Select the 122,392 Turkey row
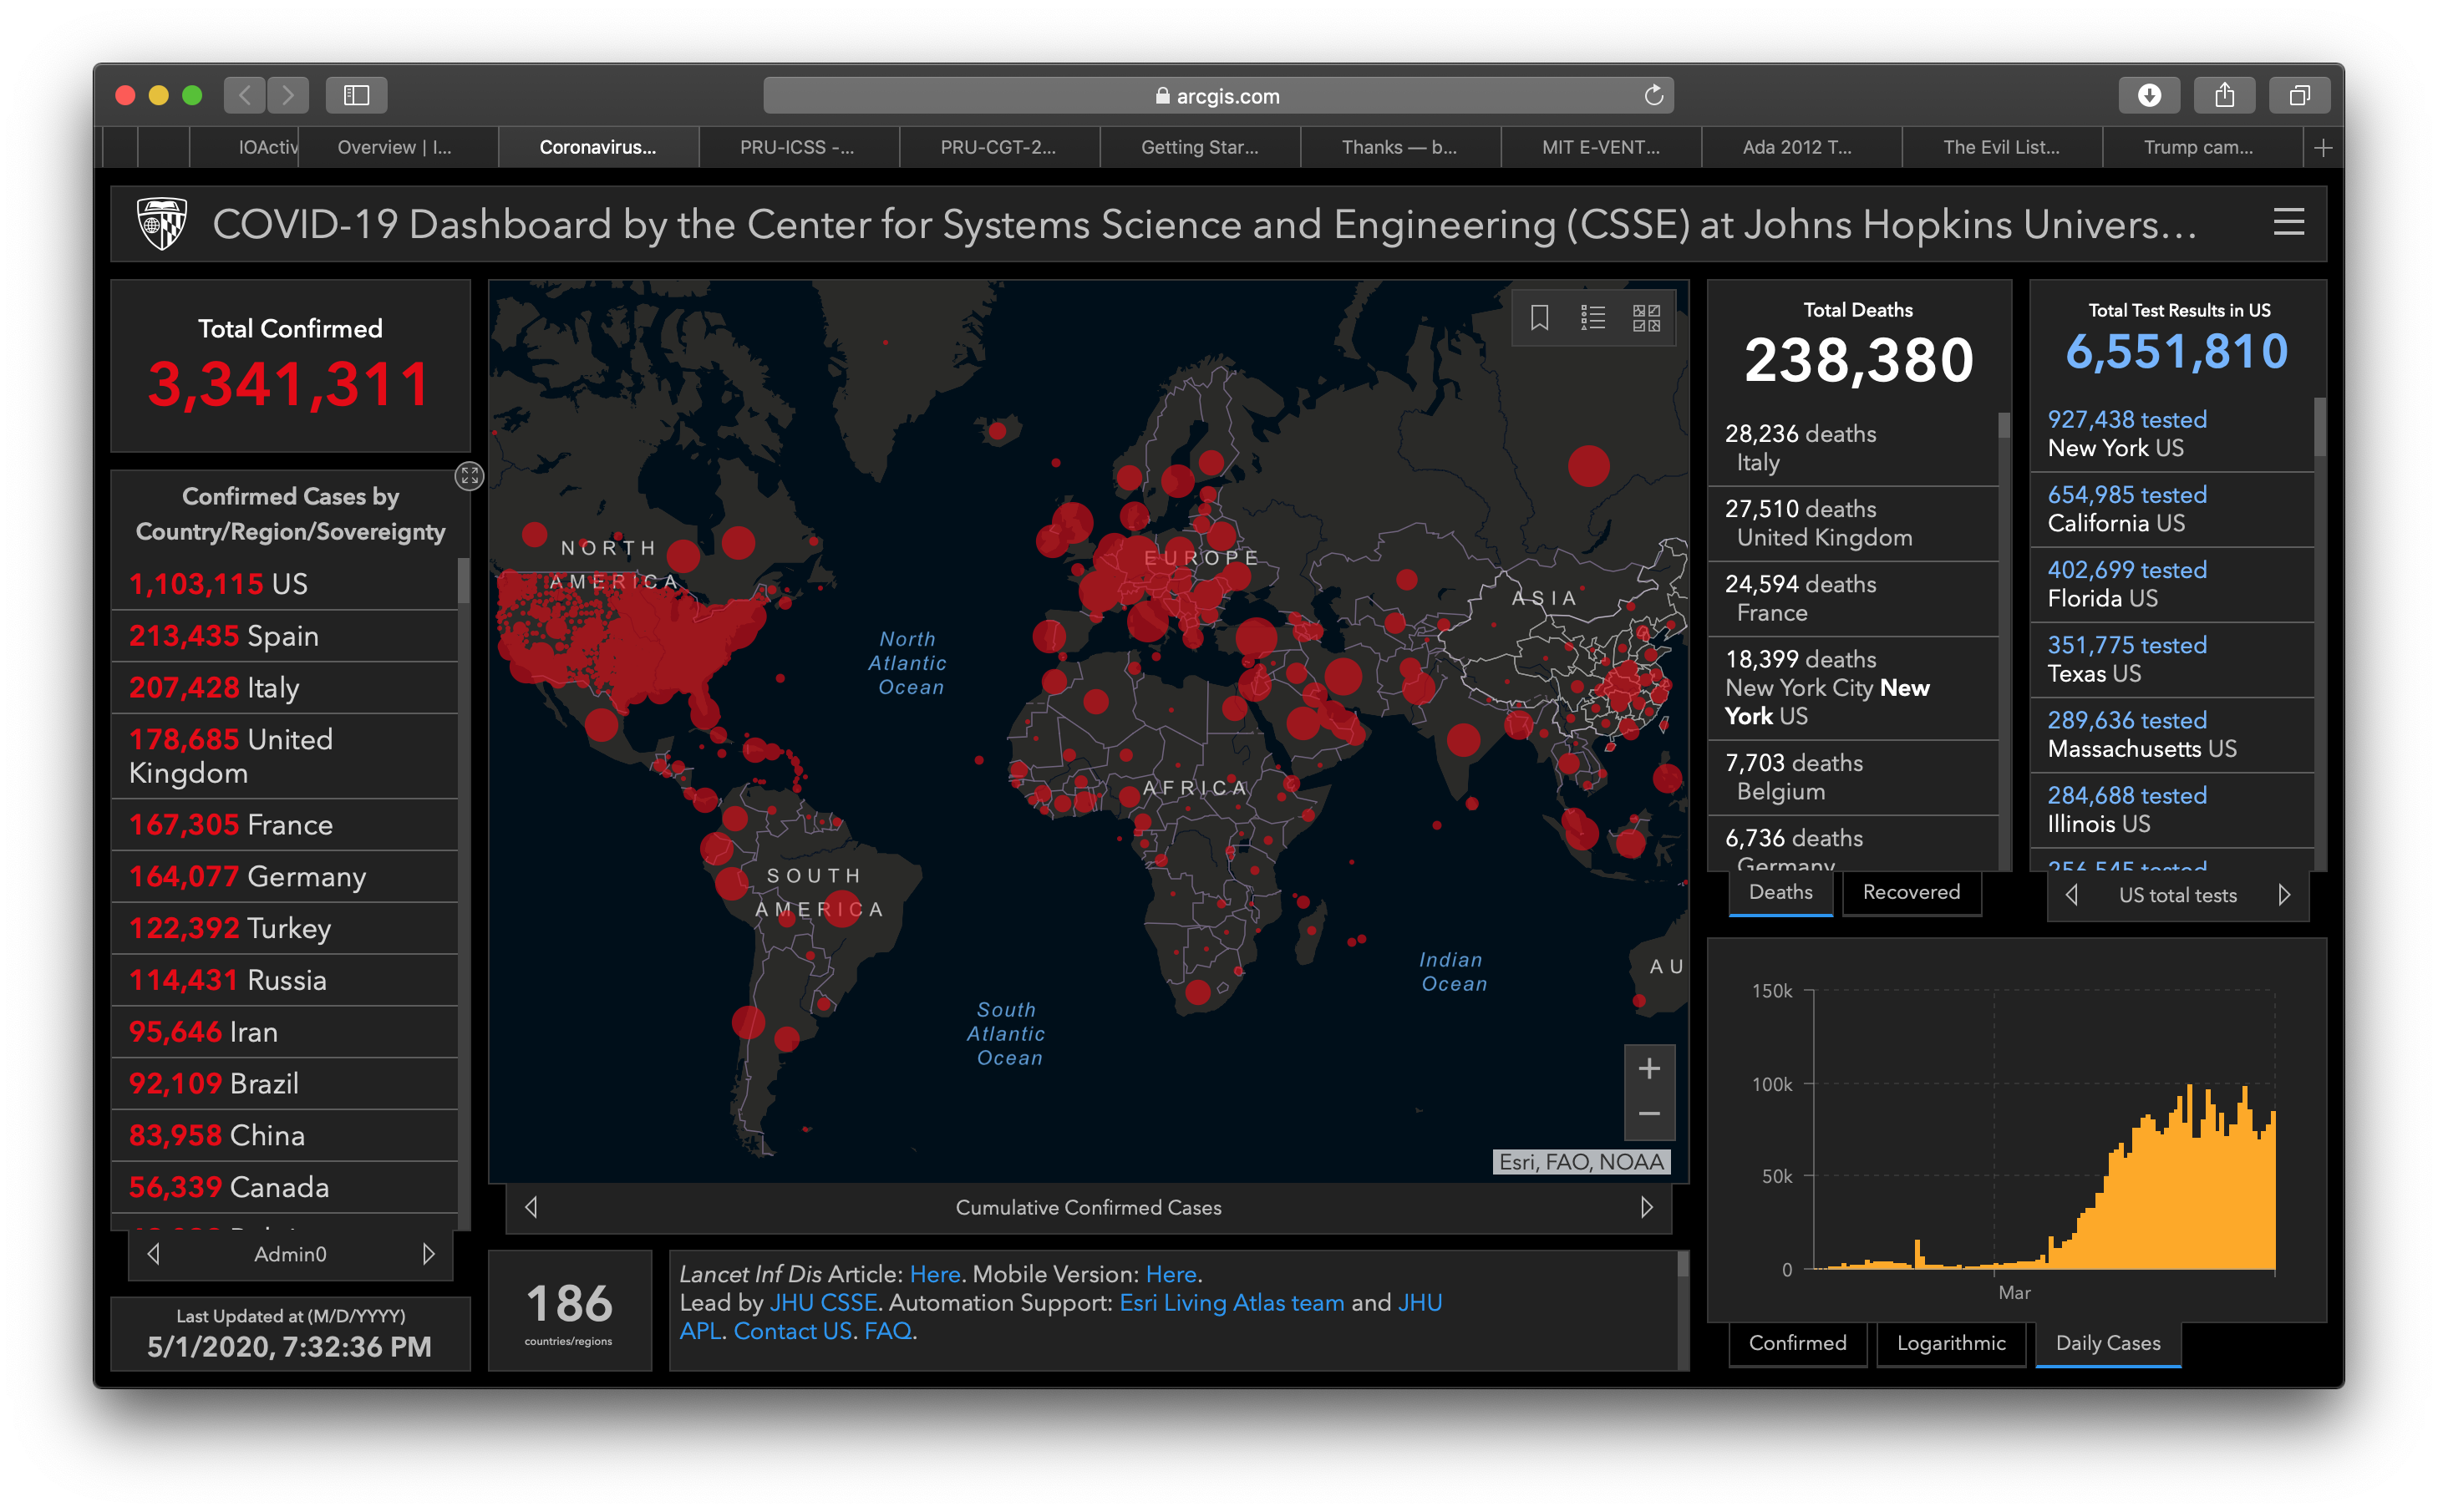 [284, 929]
